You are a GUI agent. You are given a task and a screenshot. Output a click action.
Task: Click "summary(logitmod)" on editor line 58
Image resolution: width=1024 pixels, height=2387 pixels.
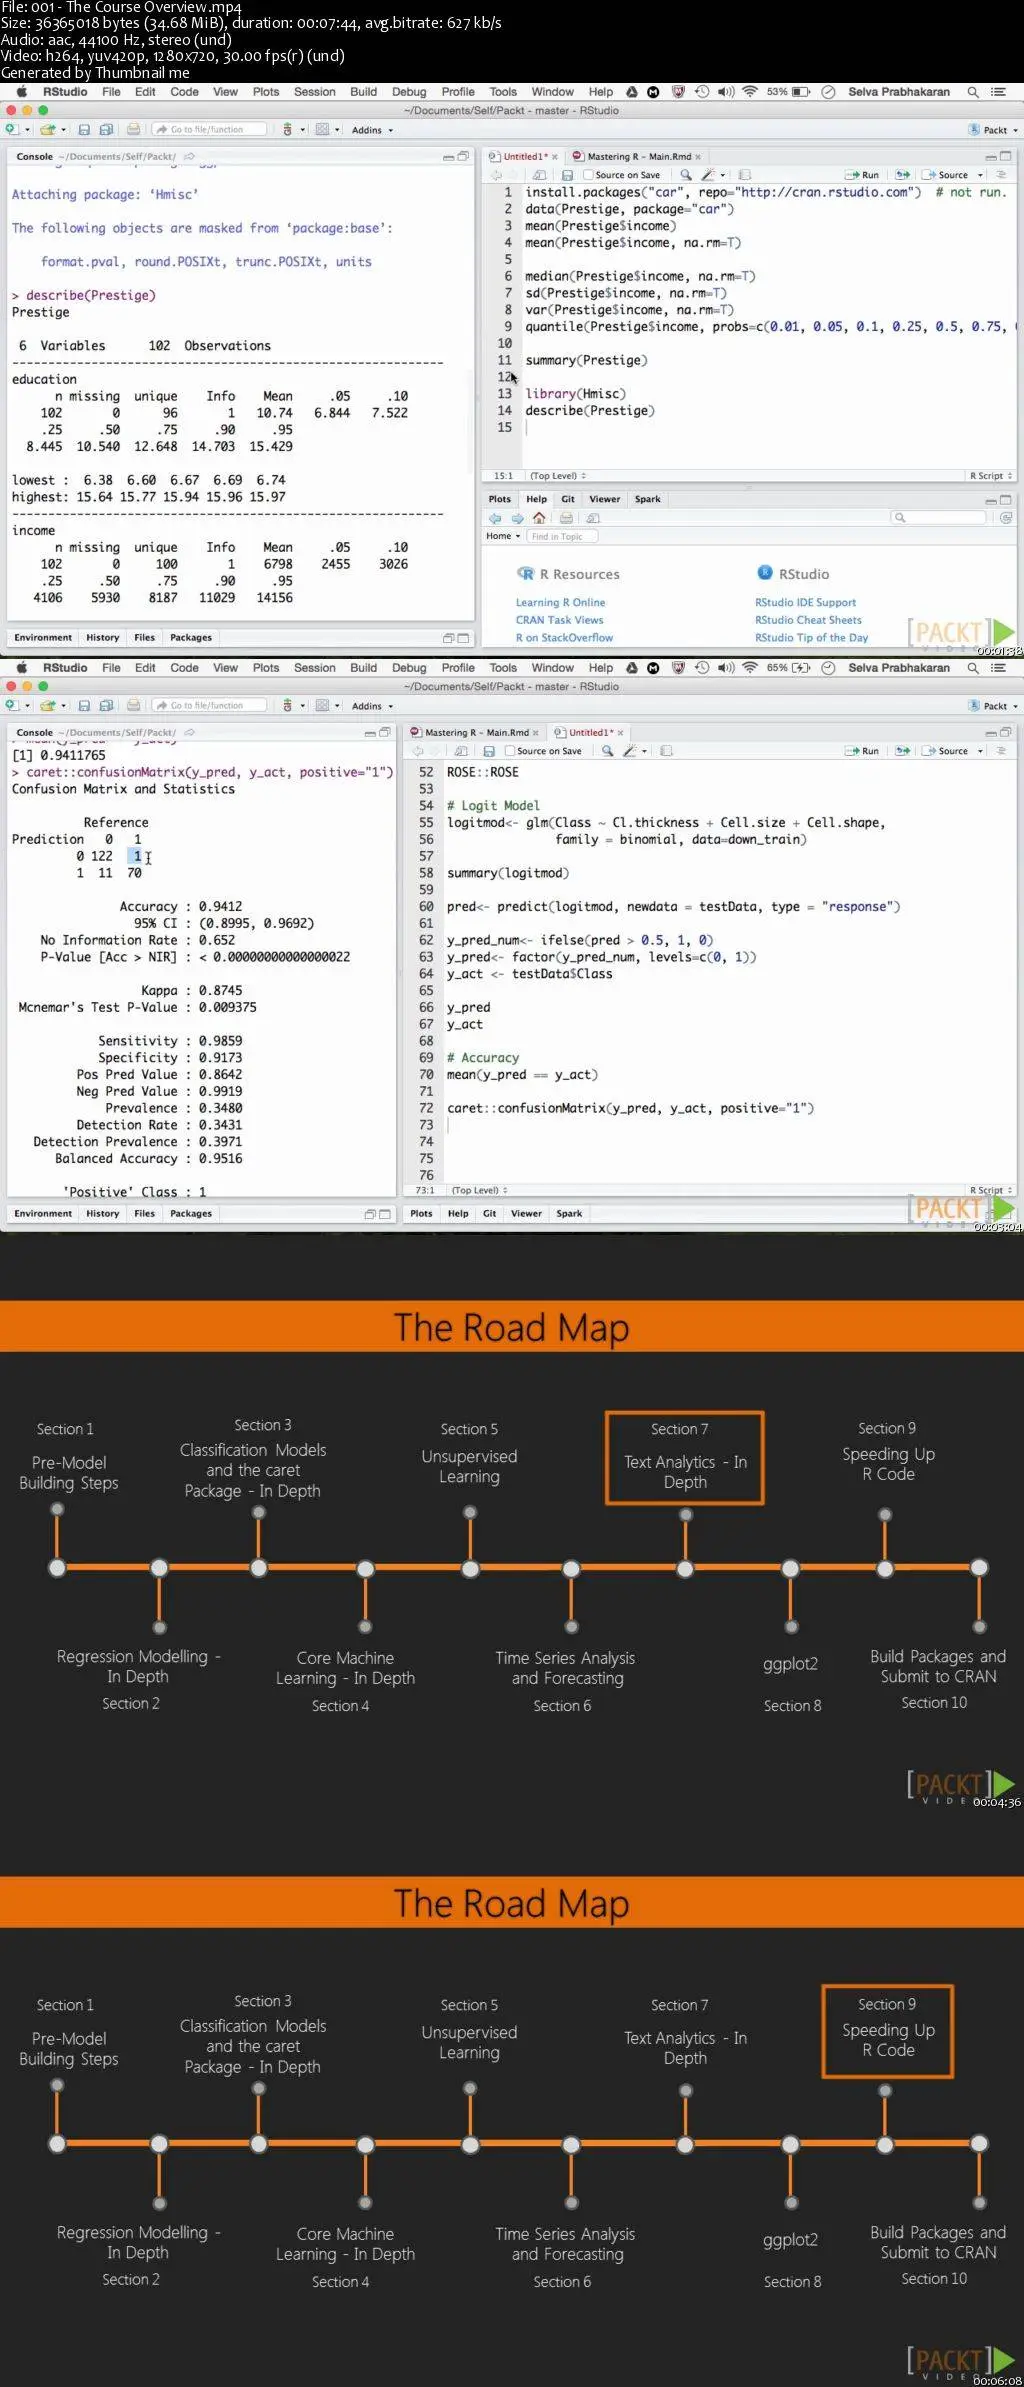508,873
